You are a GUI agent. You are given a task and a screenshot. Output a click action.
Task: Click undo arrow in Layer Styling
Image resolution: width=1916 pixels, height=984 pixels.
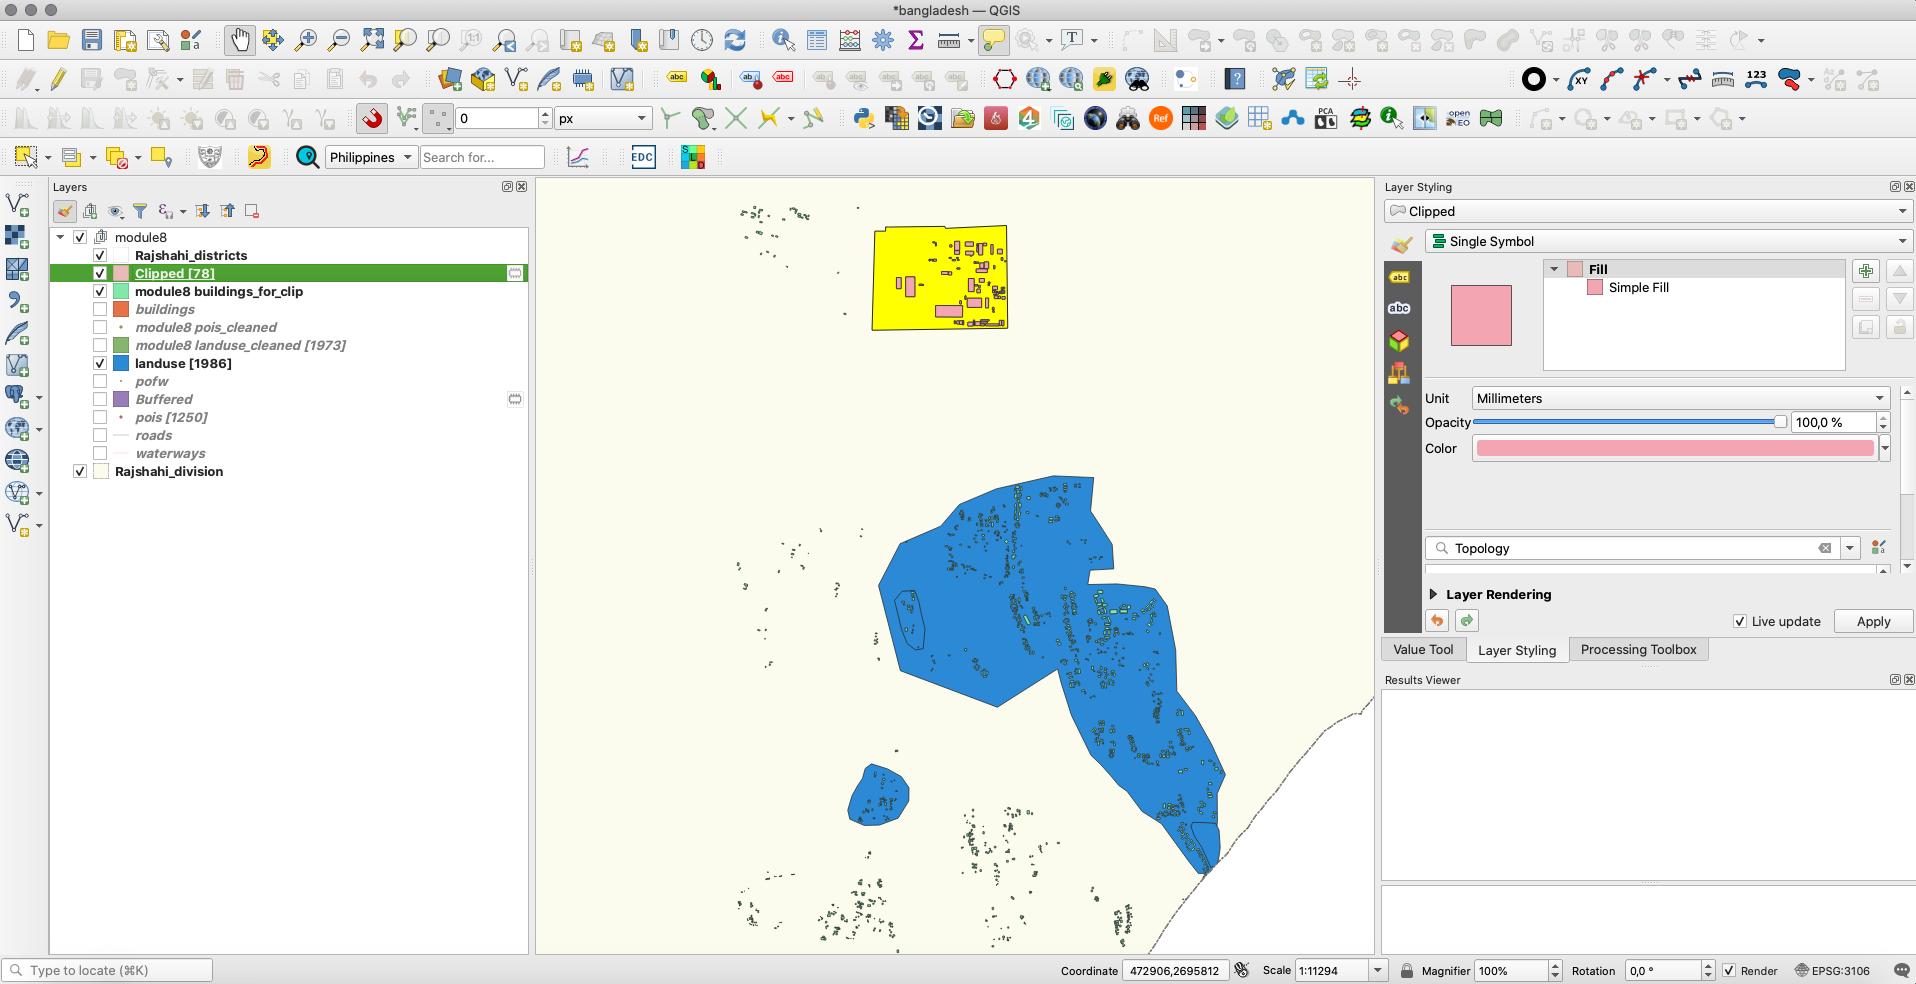tap(1437, 621)
